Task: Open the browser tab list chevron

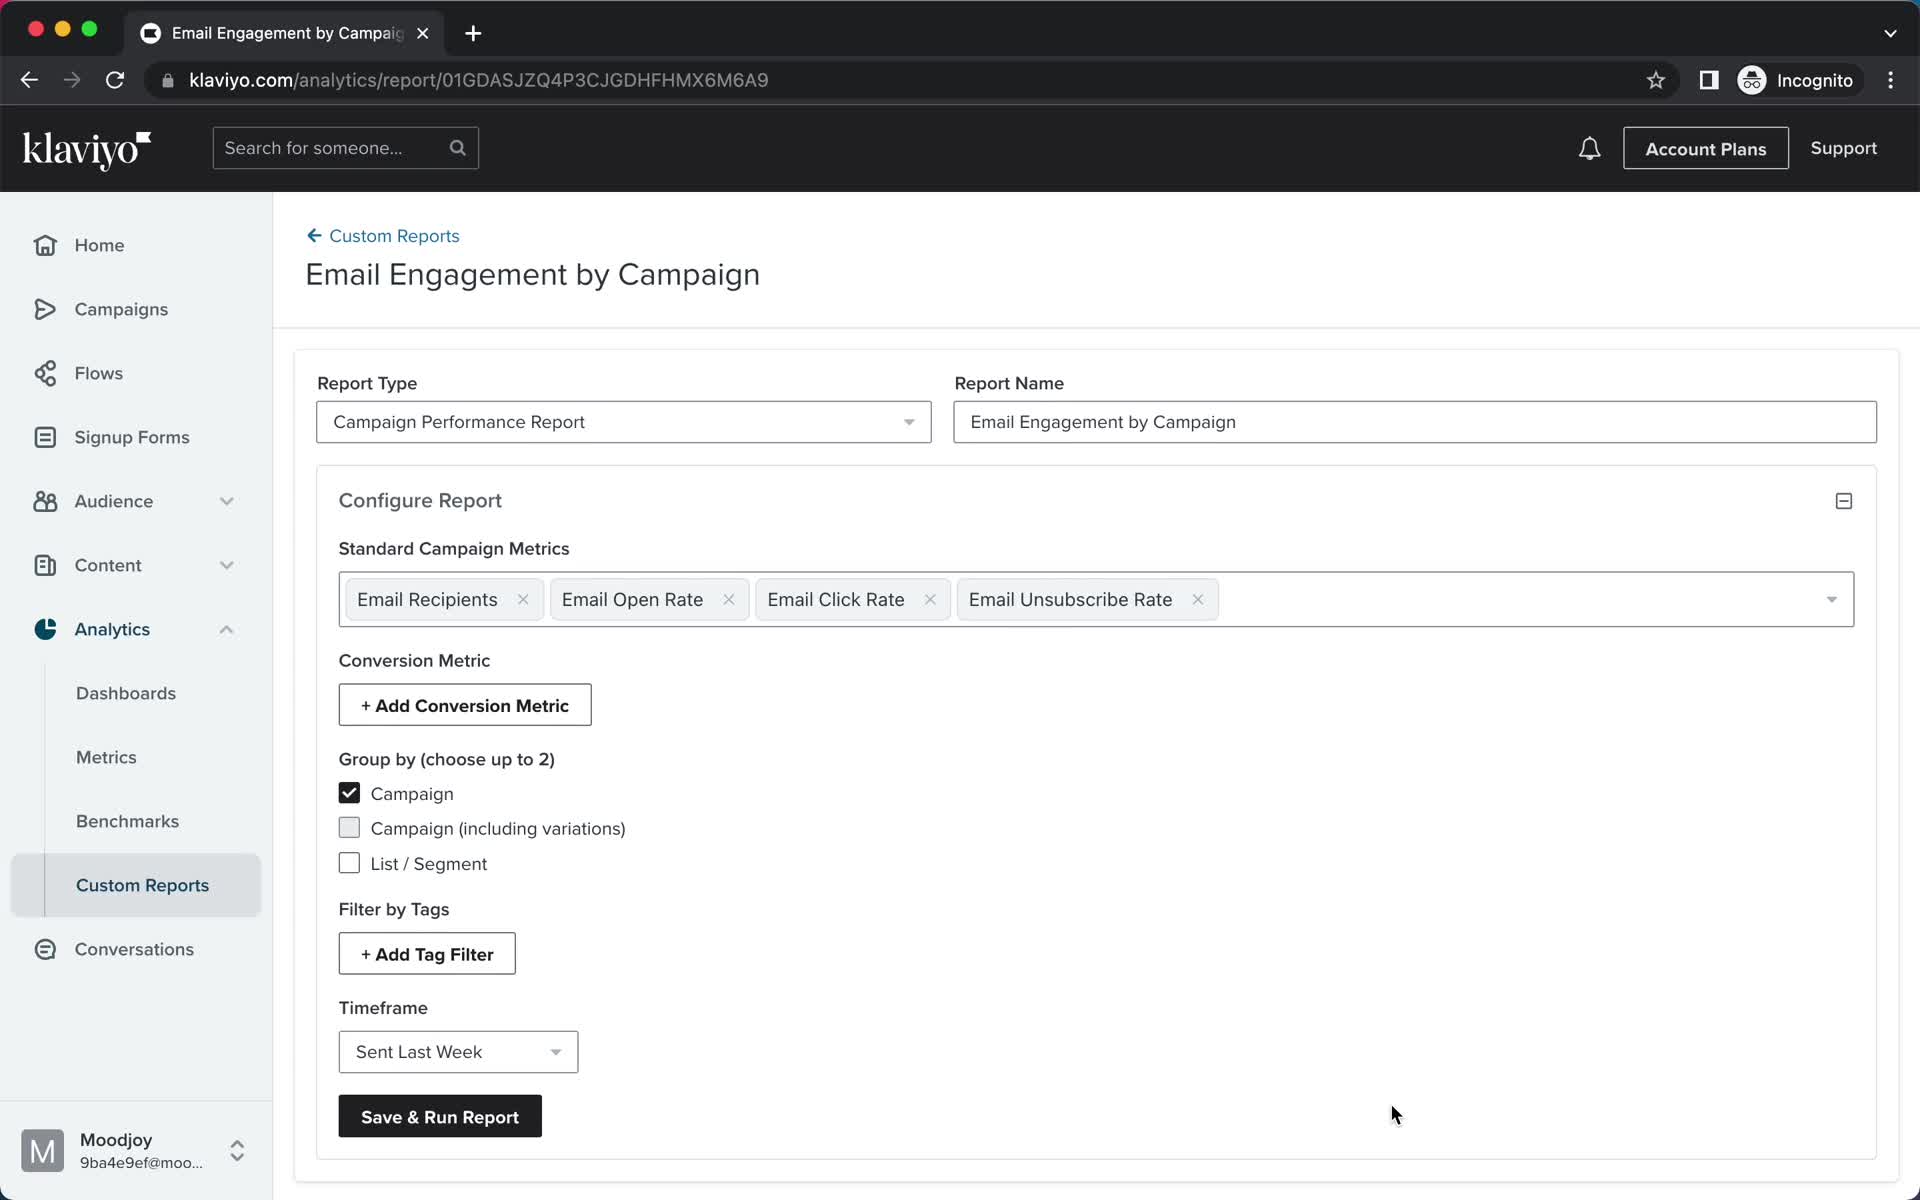Action: click(x=1890, y=33)
